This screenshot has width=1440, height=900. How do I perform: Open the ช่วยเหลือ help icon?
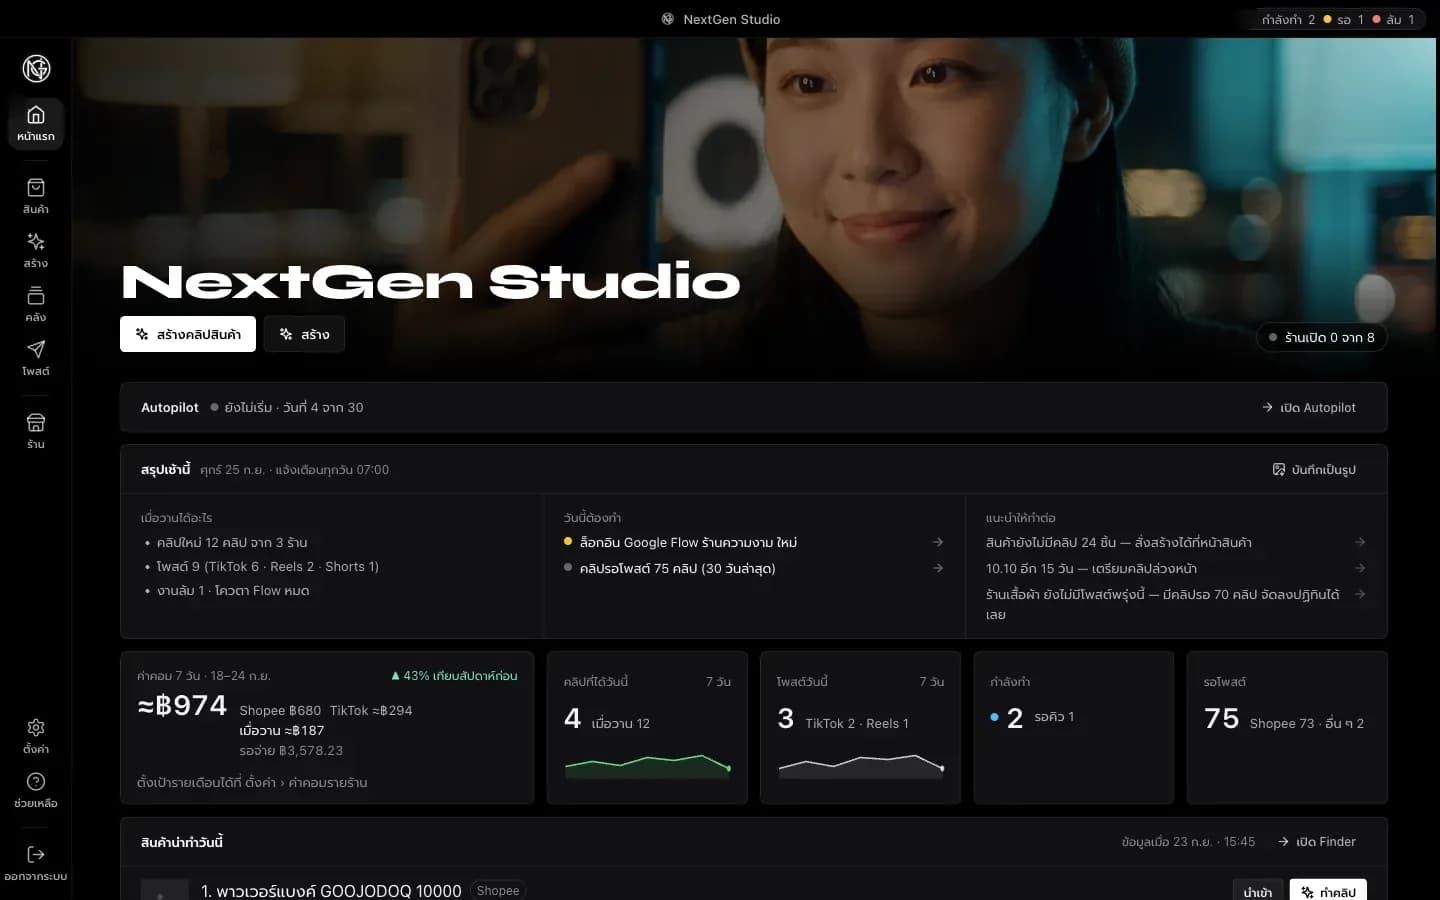coord(36,790)
